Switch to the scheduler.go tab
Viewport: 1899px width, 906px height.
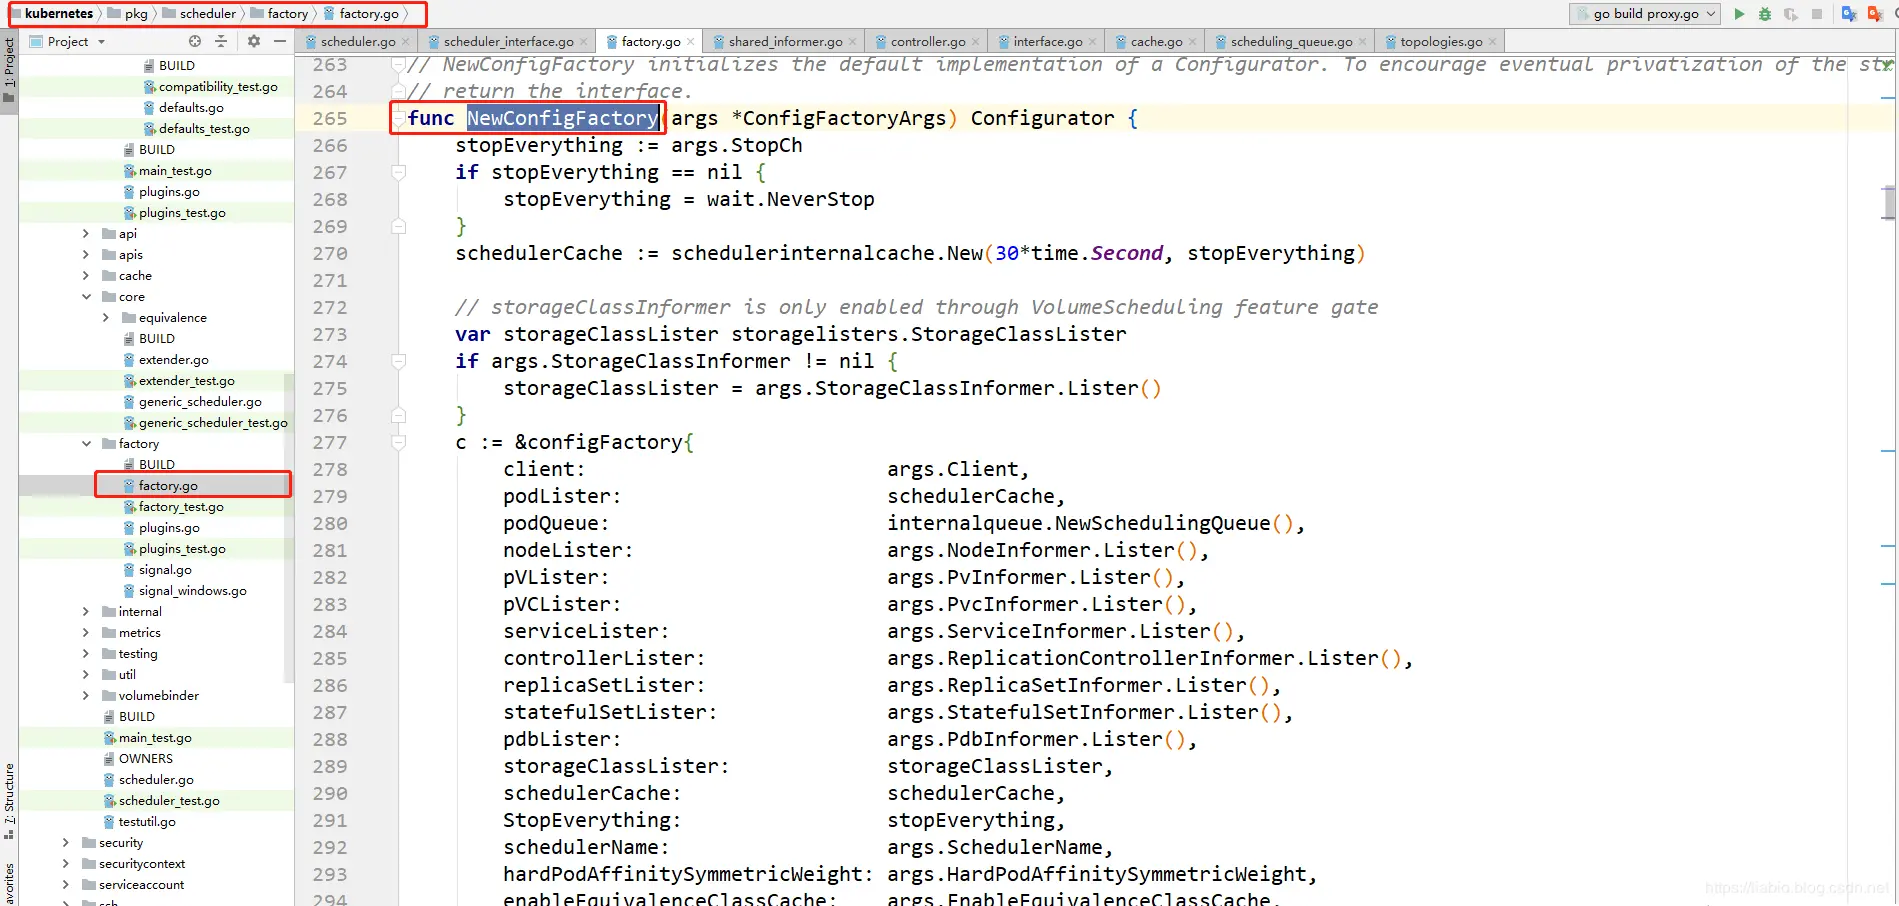click(358, 42)
